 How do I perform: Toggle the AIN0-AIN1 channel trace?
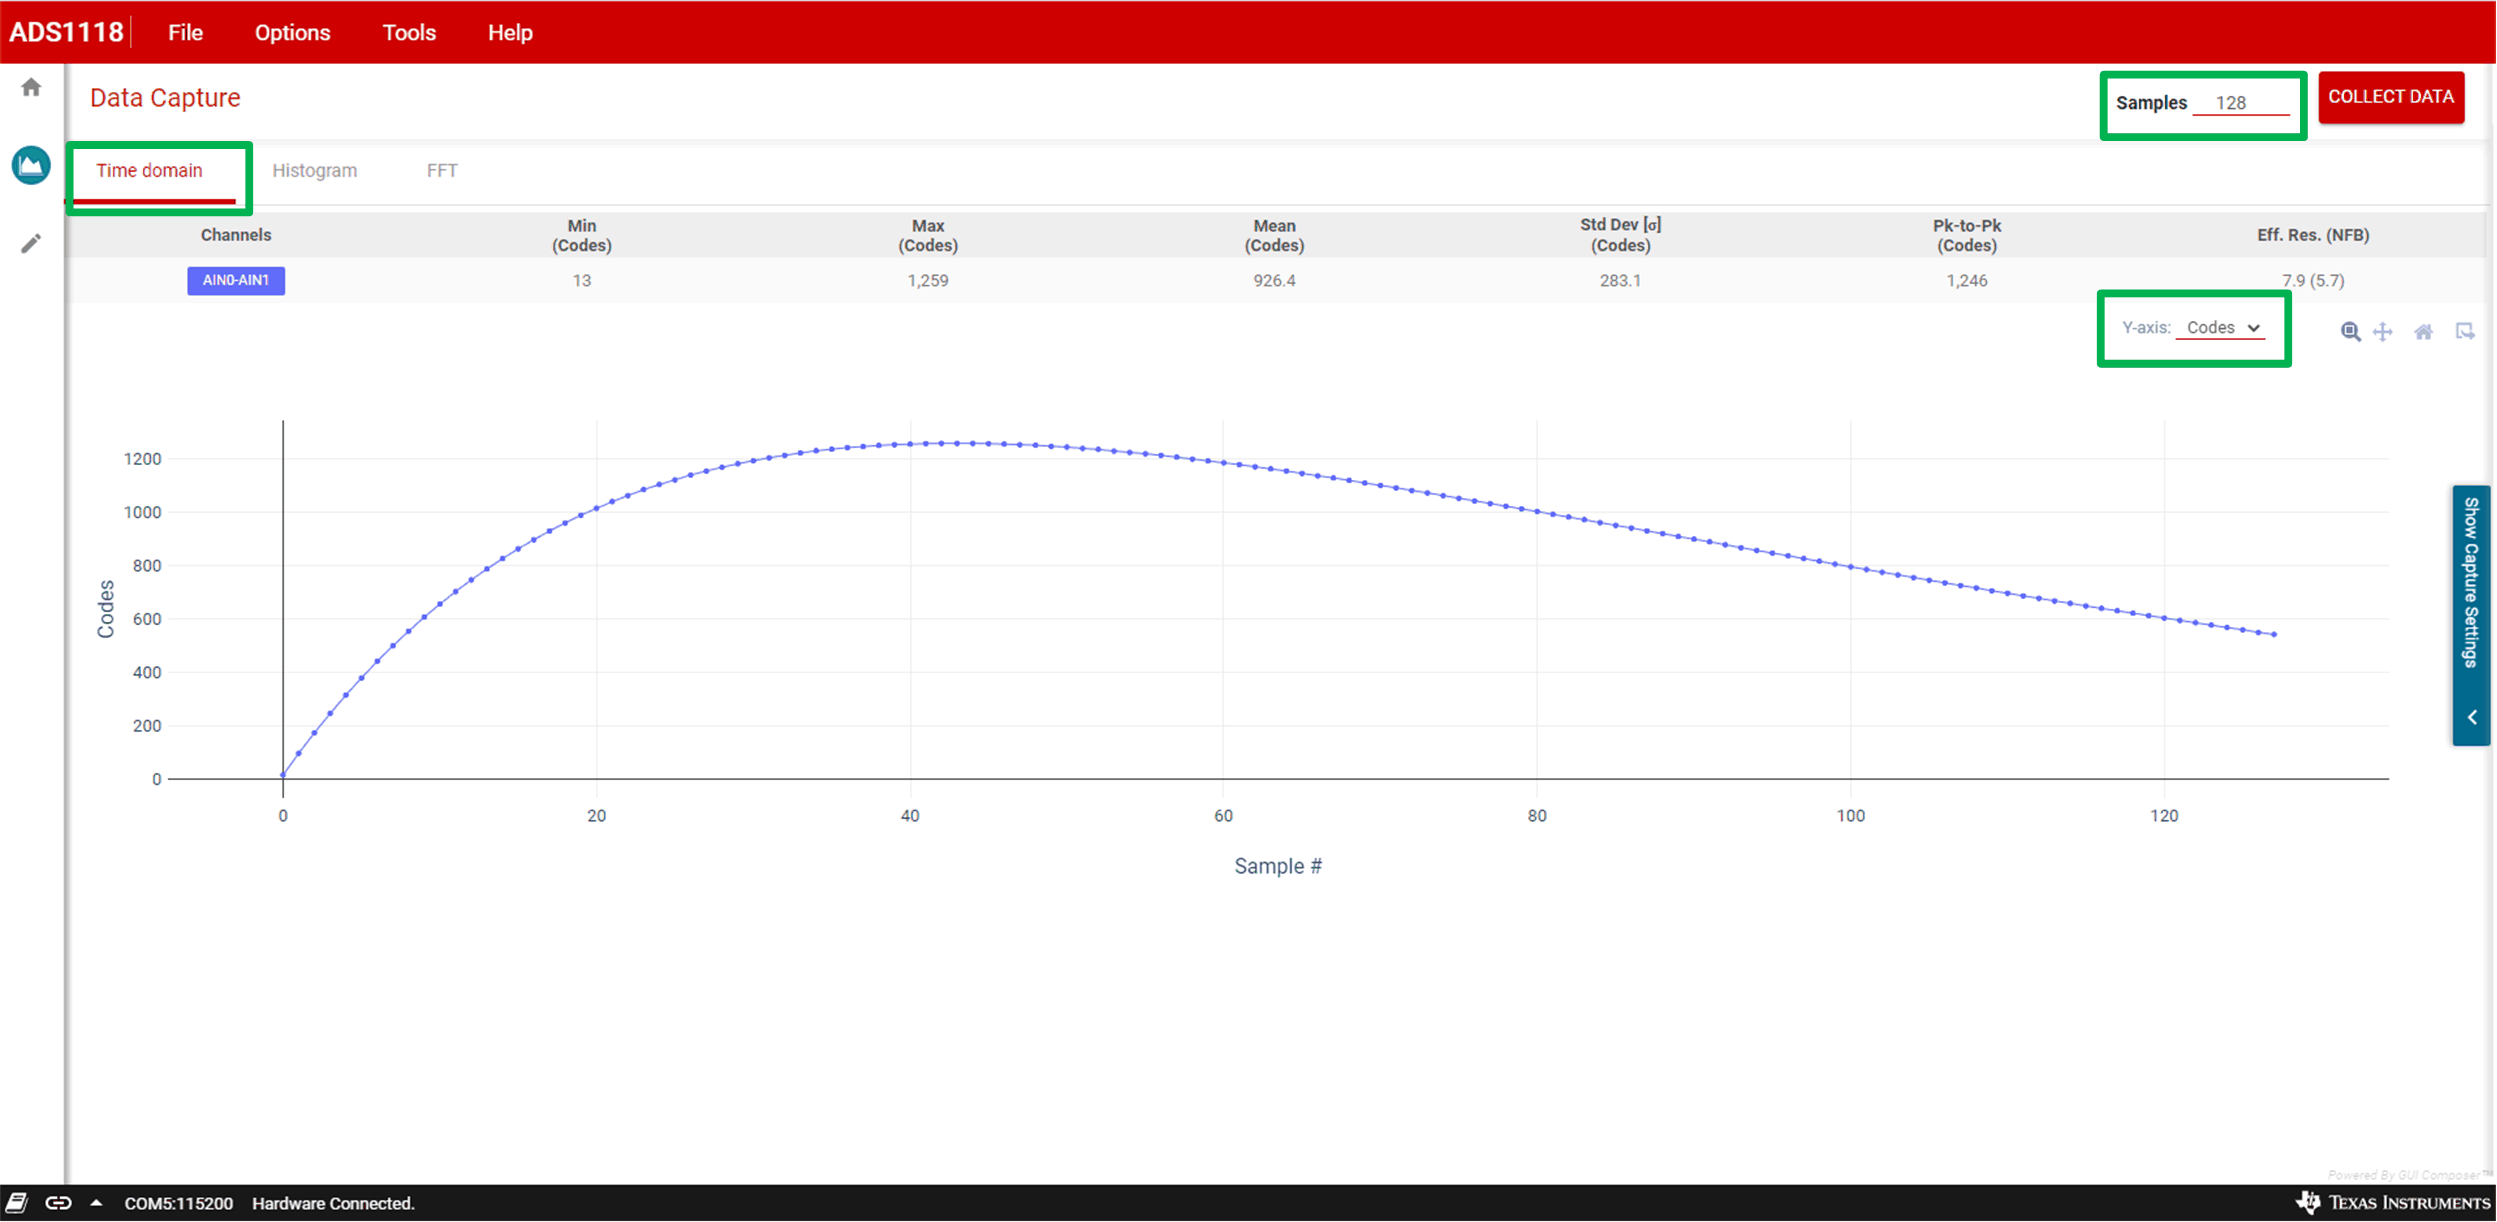pyautogui.click(x=236, y=281)
